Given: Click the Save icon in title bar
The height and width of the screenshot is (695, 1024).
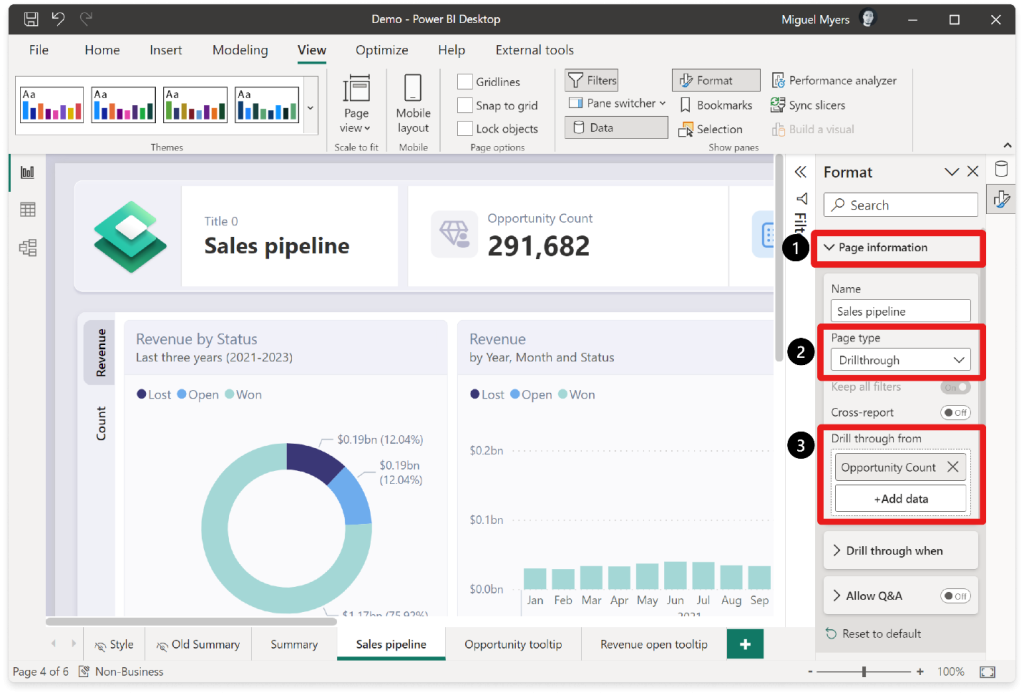Looking at the screenshot, I should [x=31, y=19].
